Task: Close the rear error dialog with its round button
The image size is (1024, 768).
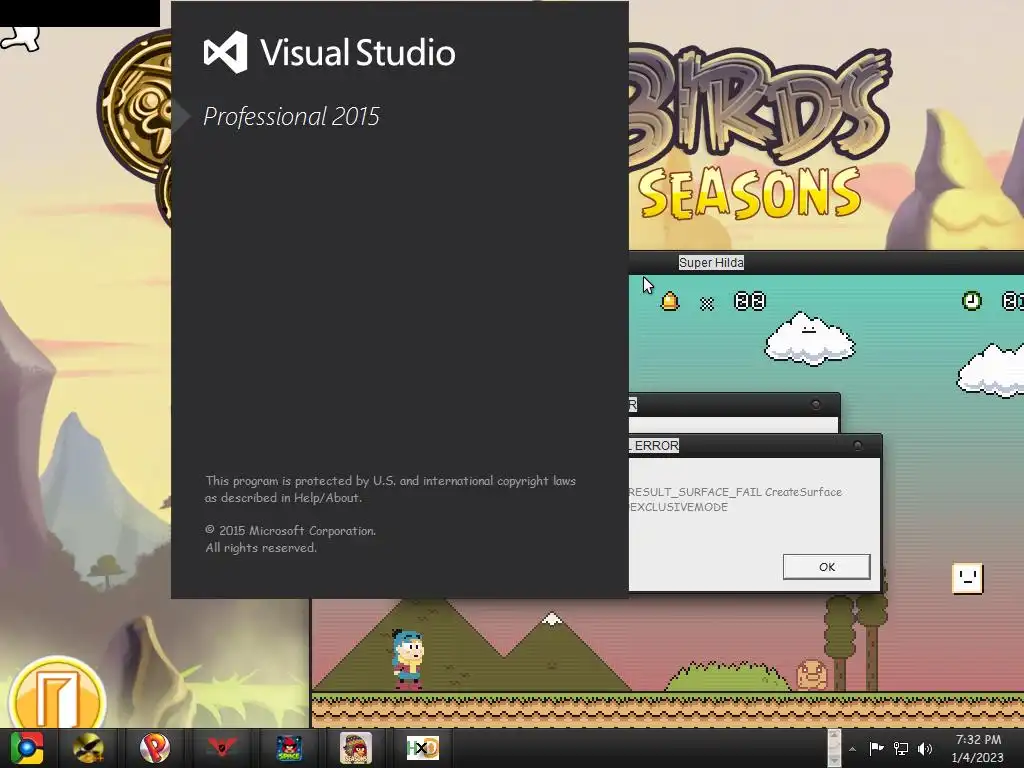Action: pyautogui.click(x=816, y=404)
